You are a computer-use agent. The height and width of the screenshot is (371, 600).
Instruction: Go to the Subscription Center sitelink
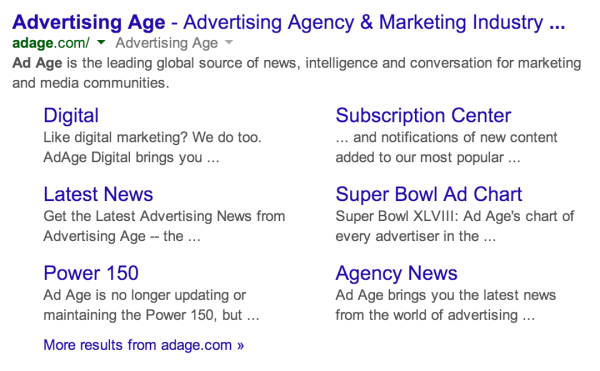[423, 115]
